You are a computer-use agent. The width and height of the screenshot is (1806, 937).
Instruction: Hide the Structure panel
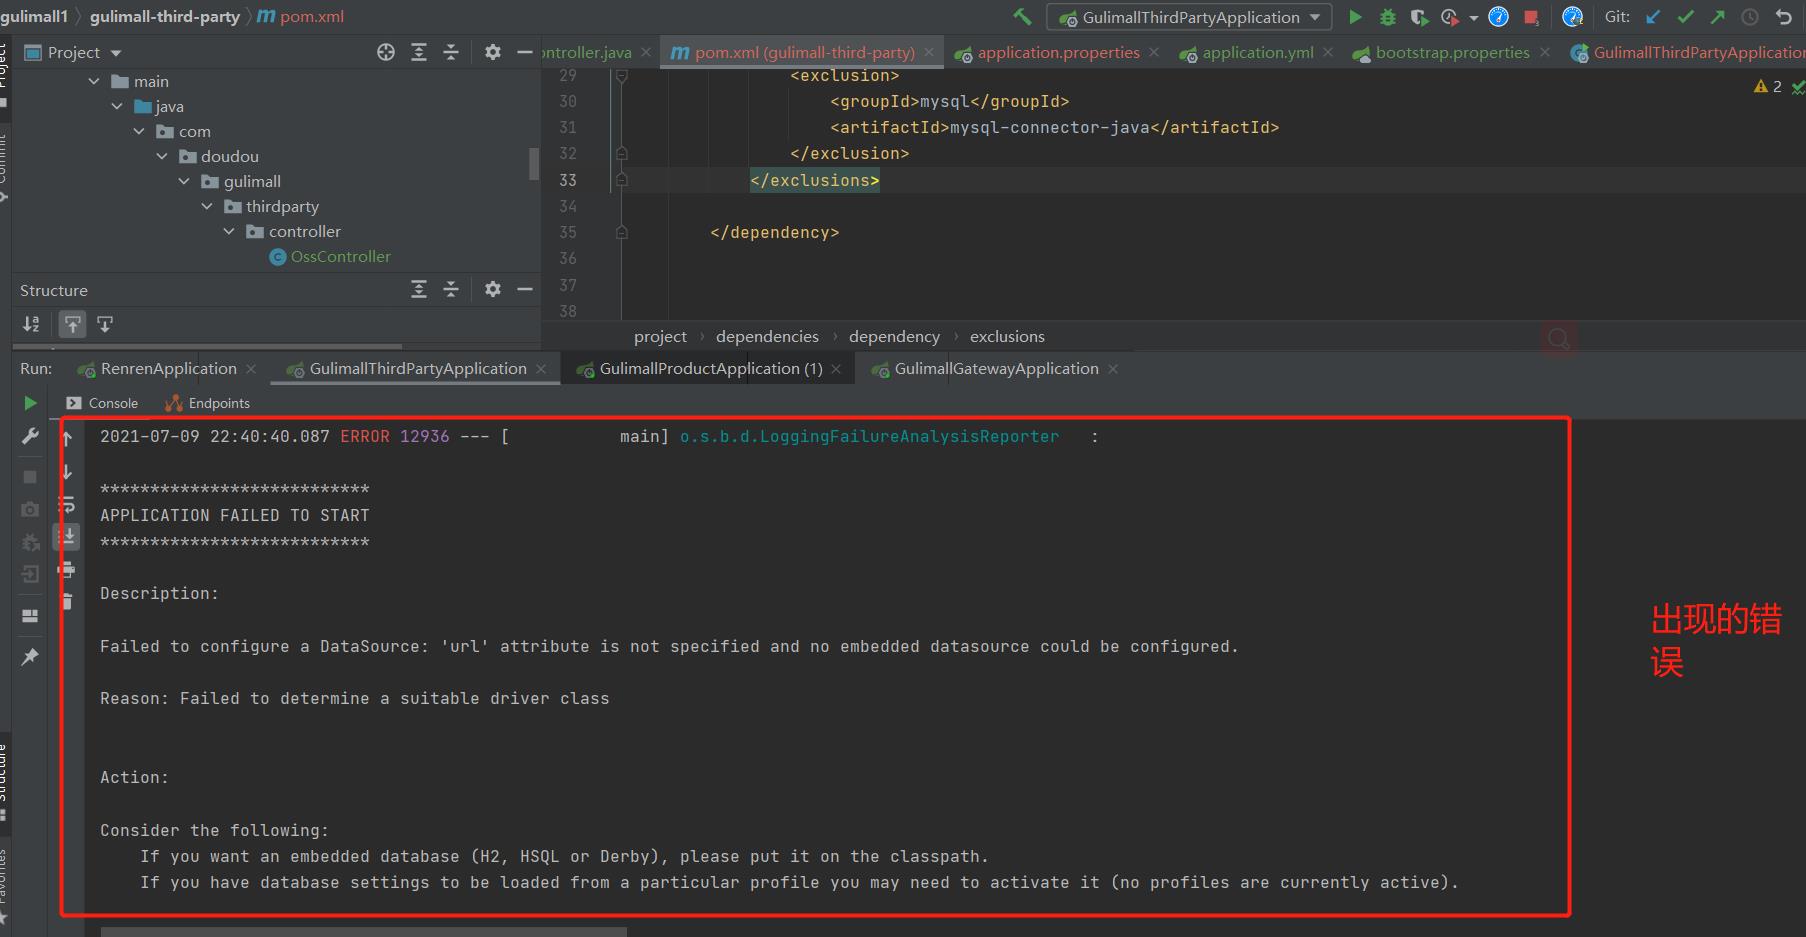(x=524, y=289)
